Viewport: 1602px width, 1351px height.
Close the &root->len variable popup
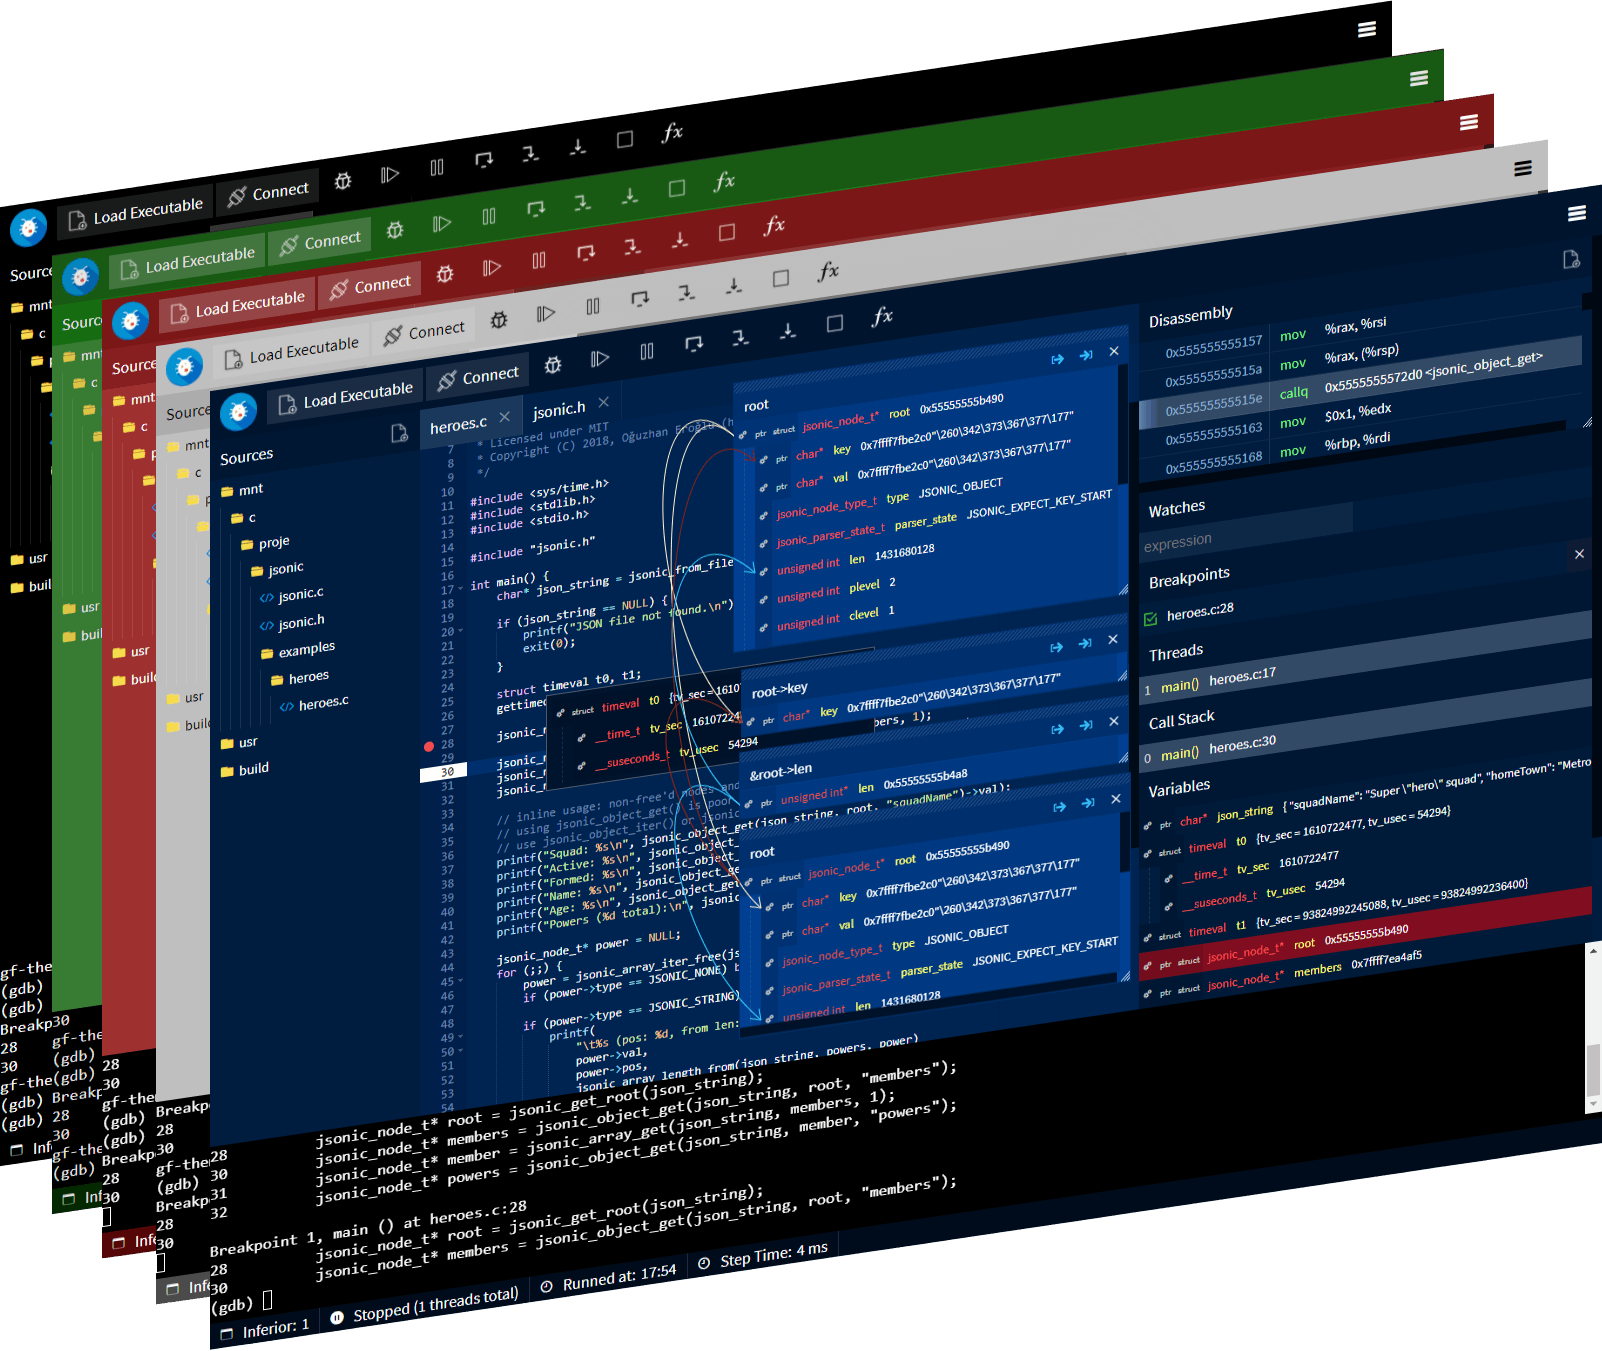(x=1114, y=721)
